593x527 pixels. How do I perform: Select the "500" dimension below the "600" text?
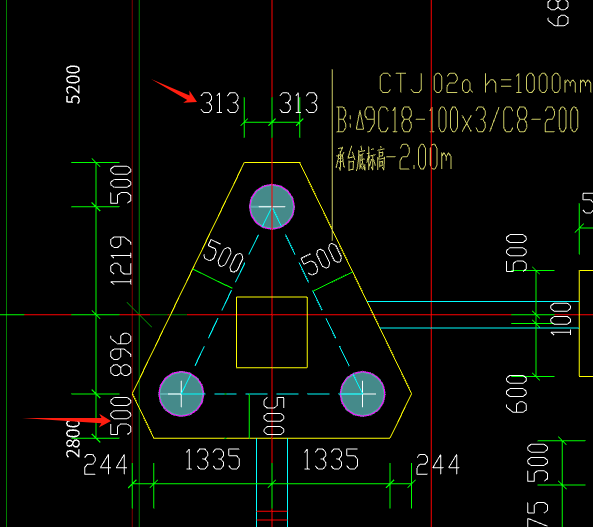click(537, 463)
